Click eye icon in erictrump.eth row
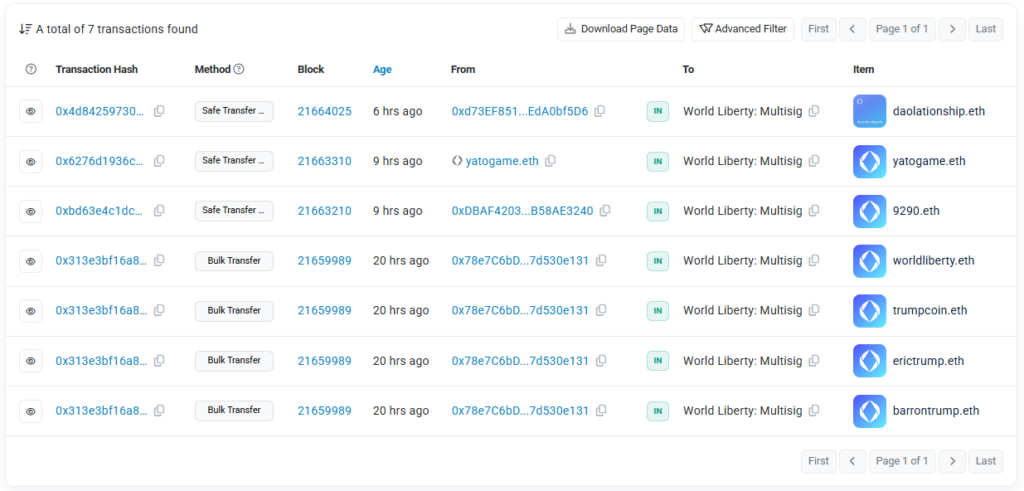The height and width of the screenshot is (491, 1024). [31, 360]
